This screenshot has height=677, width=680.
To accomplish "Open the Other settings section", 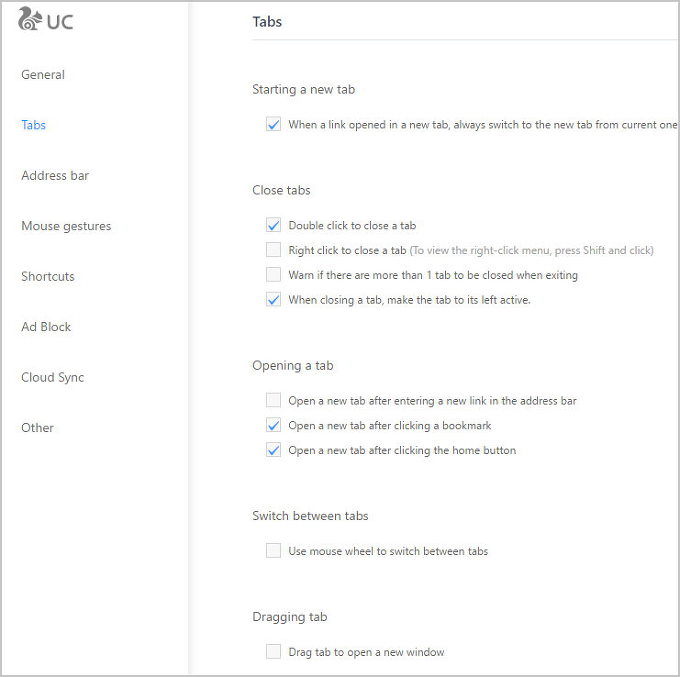I will coord(37,428).
